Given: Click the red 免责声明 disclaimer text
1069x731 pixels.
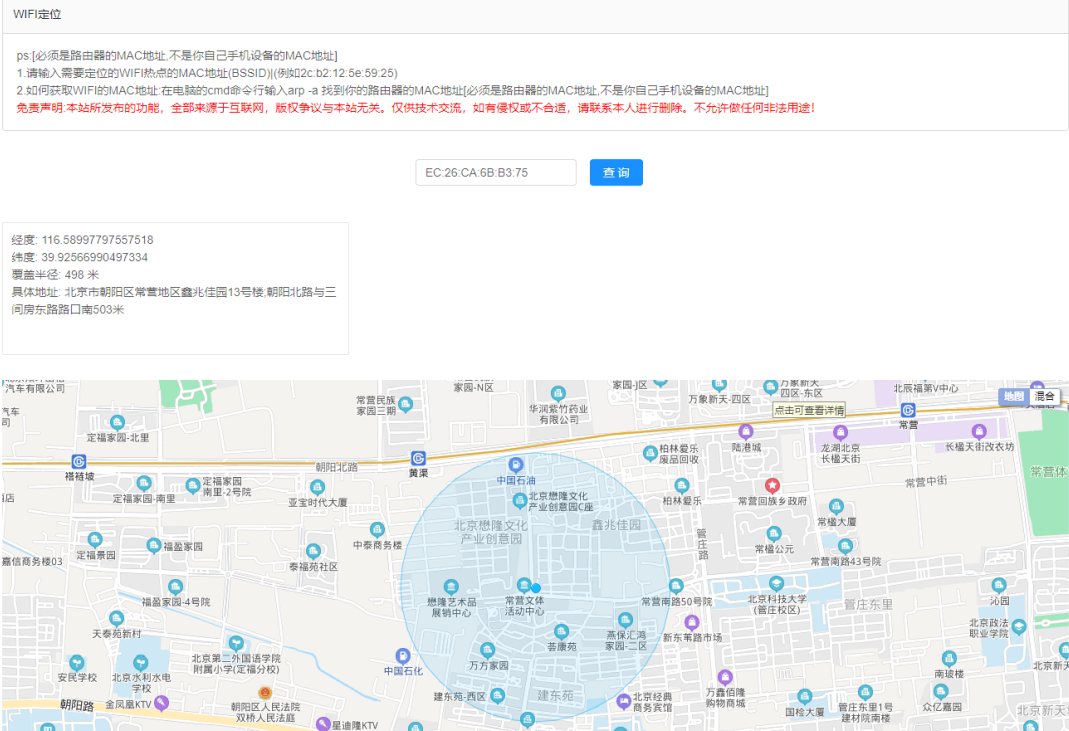Looking at the screenshot, I should [x=416, y=108].
